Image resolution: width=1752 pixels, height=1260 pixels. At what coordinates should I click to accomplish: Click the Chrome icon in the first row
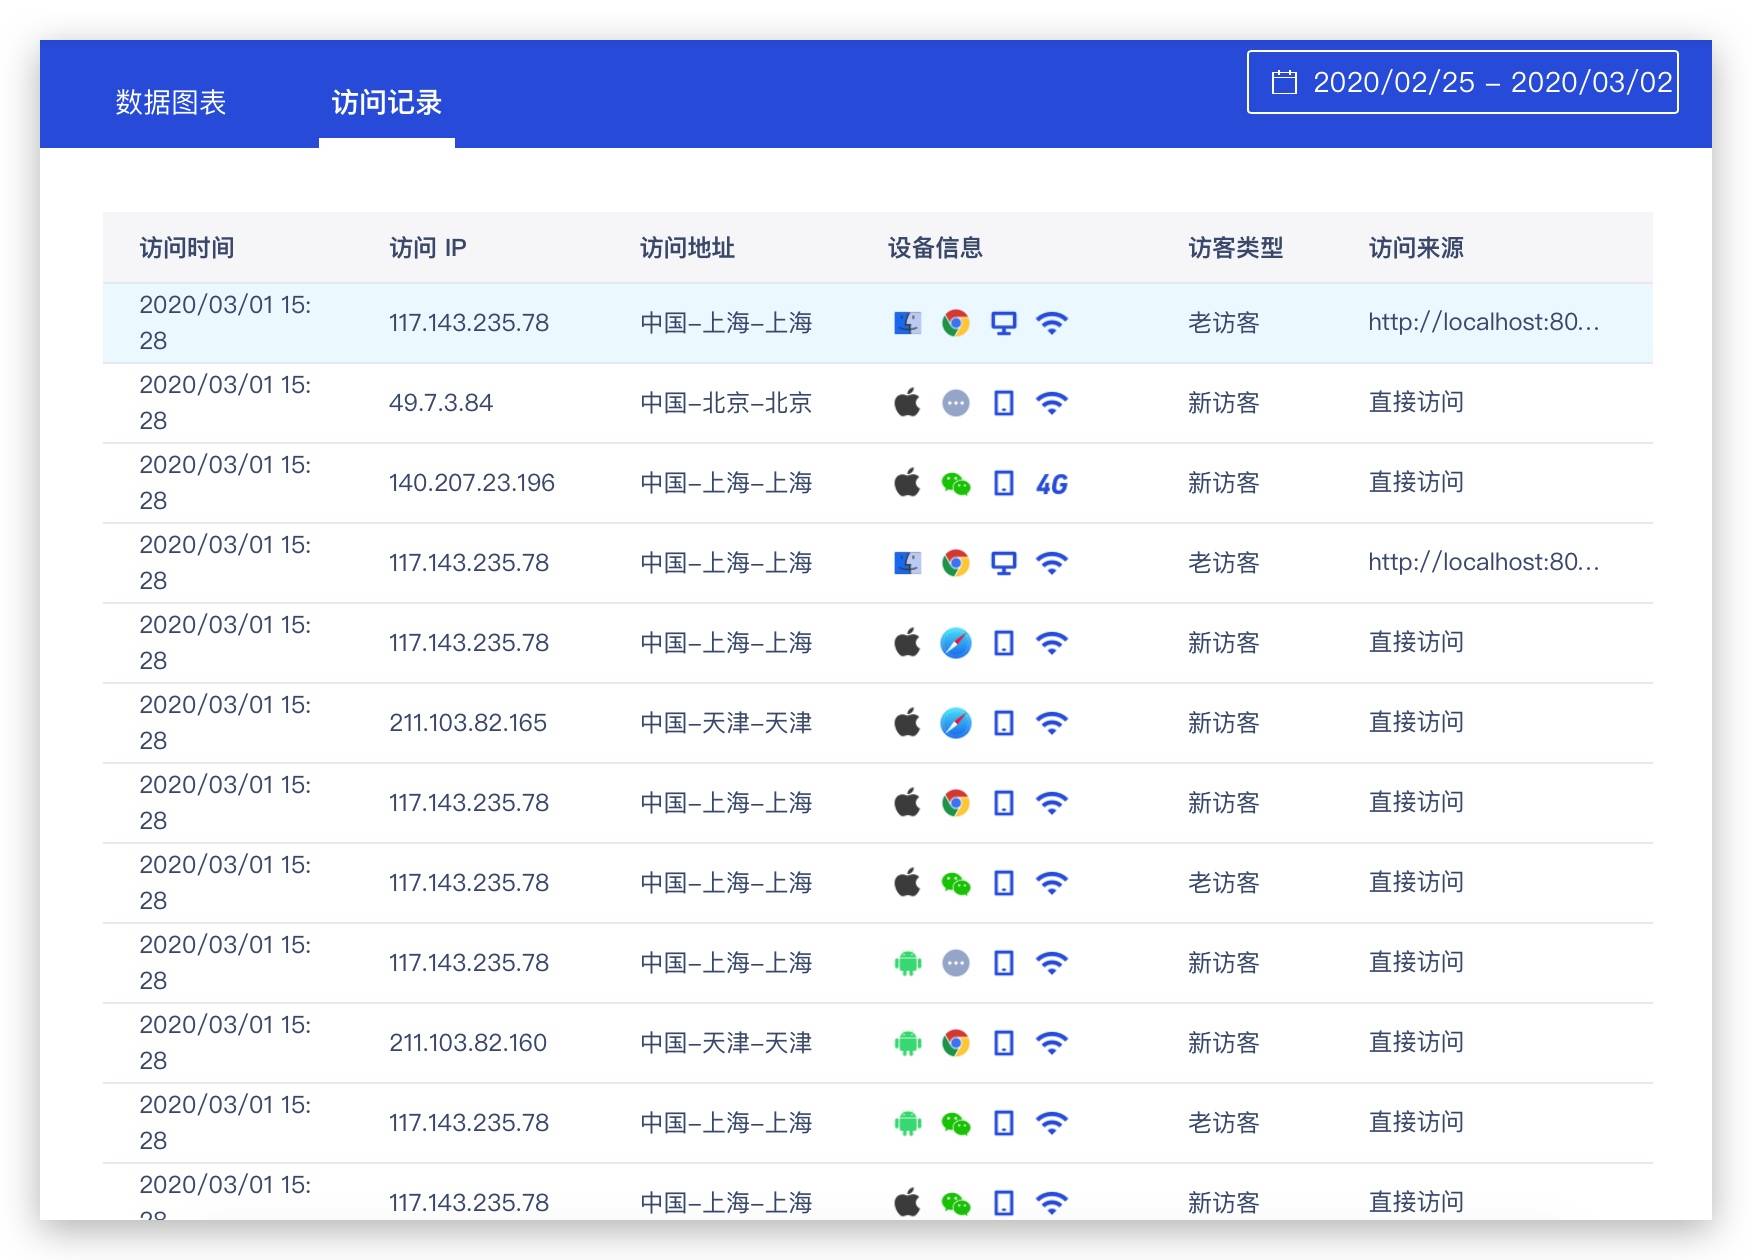pos(956,323)
